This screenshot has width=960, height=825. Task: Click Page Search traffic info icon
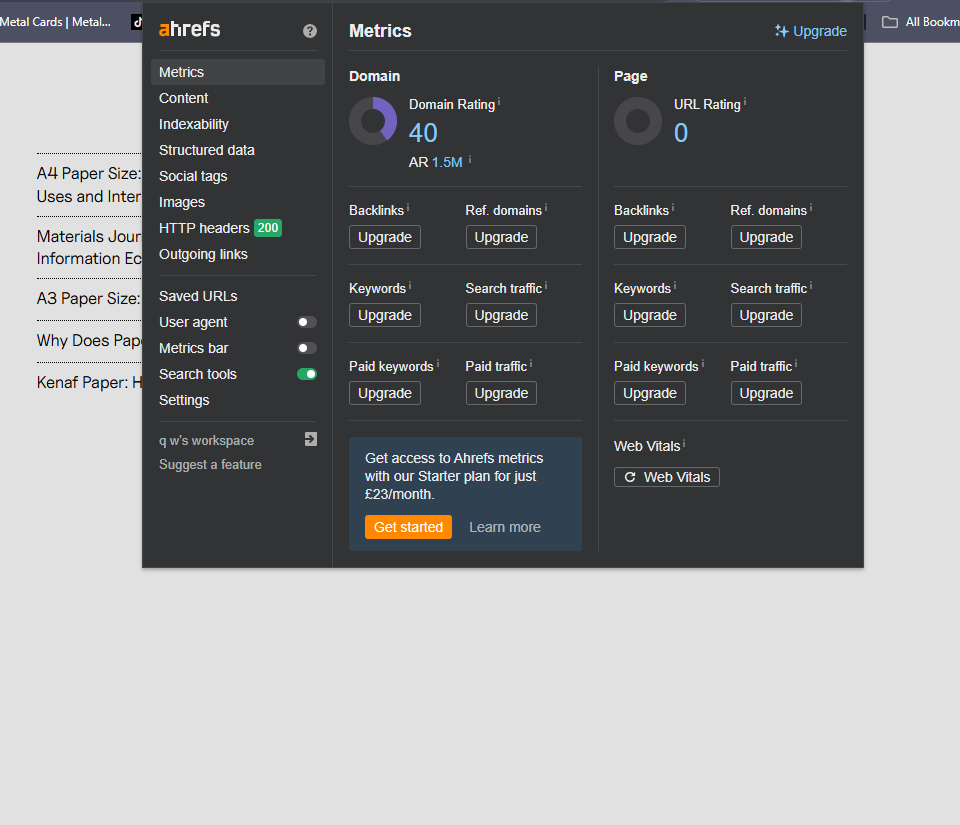(811, 285)
